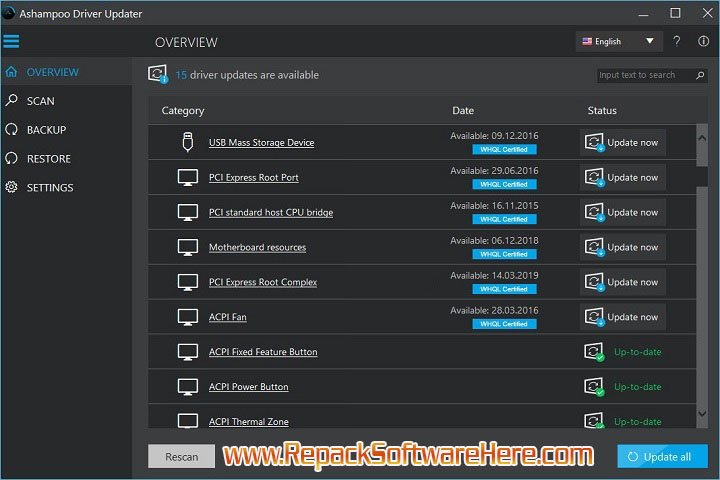Image resolution: width=720 pixels, height=480 pixels.
Task: Open USB Mass Storage Device link
Action: (x=261, y=142)
